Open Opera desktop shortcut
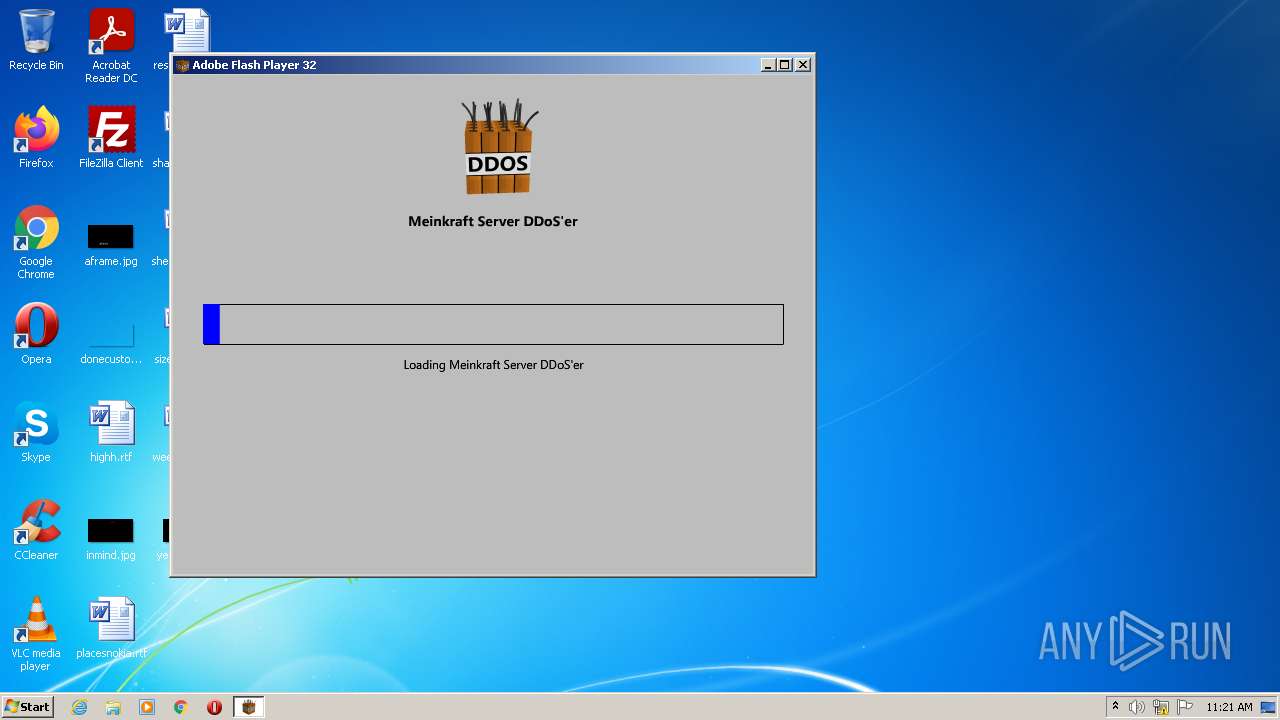1280x720 pixels. 36,333
